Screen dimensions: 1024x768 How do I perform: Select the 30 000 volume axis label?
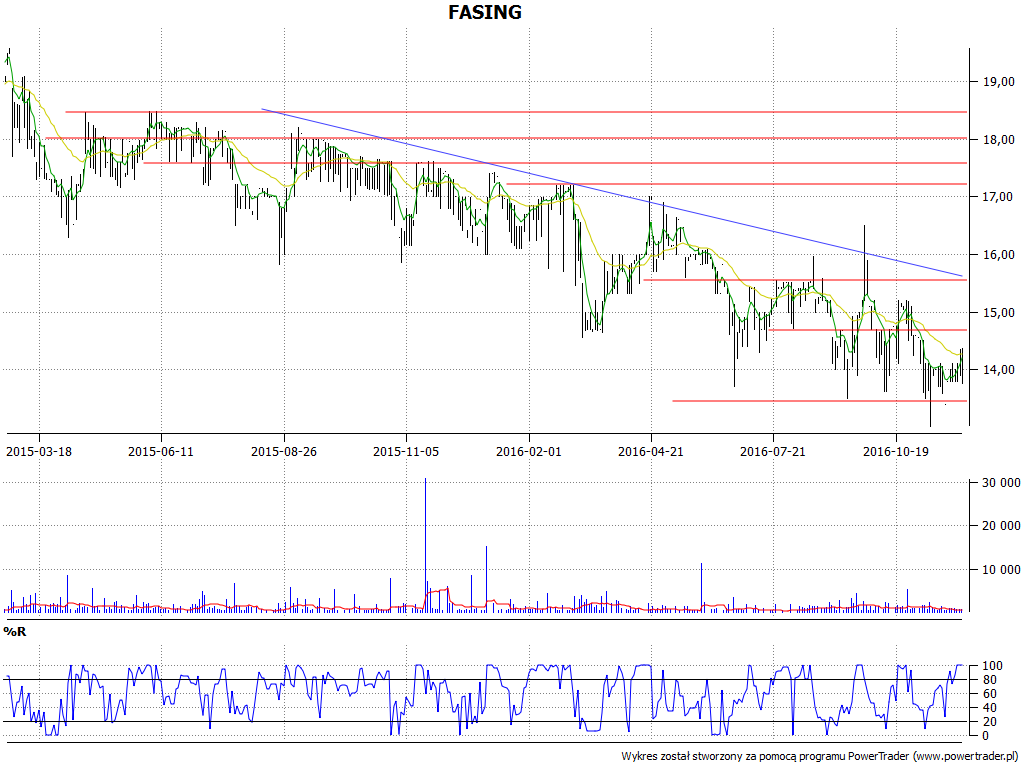pyautogui.click(x=1001, y=483)
